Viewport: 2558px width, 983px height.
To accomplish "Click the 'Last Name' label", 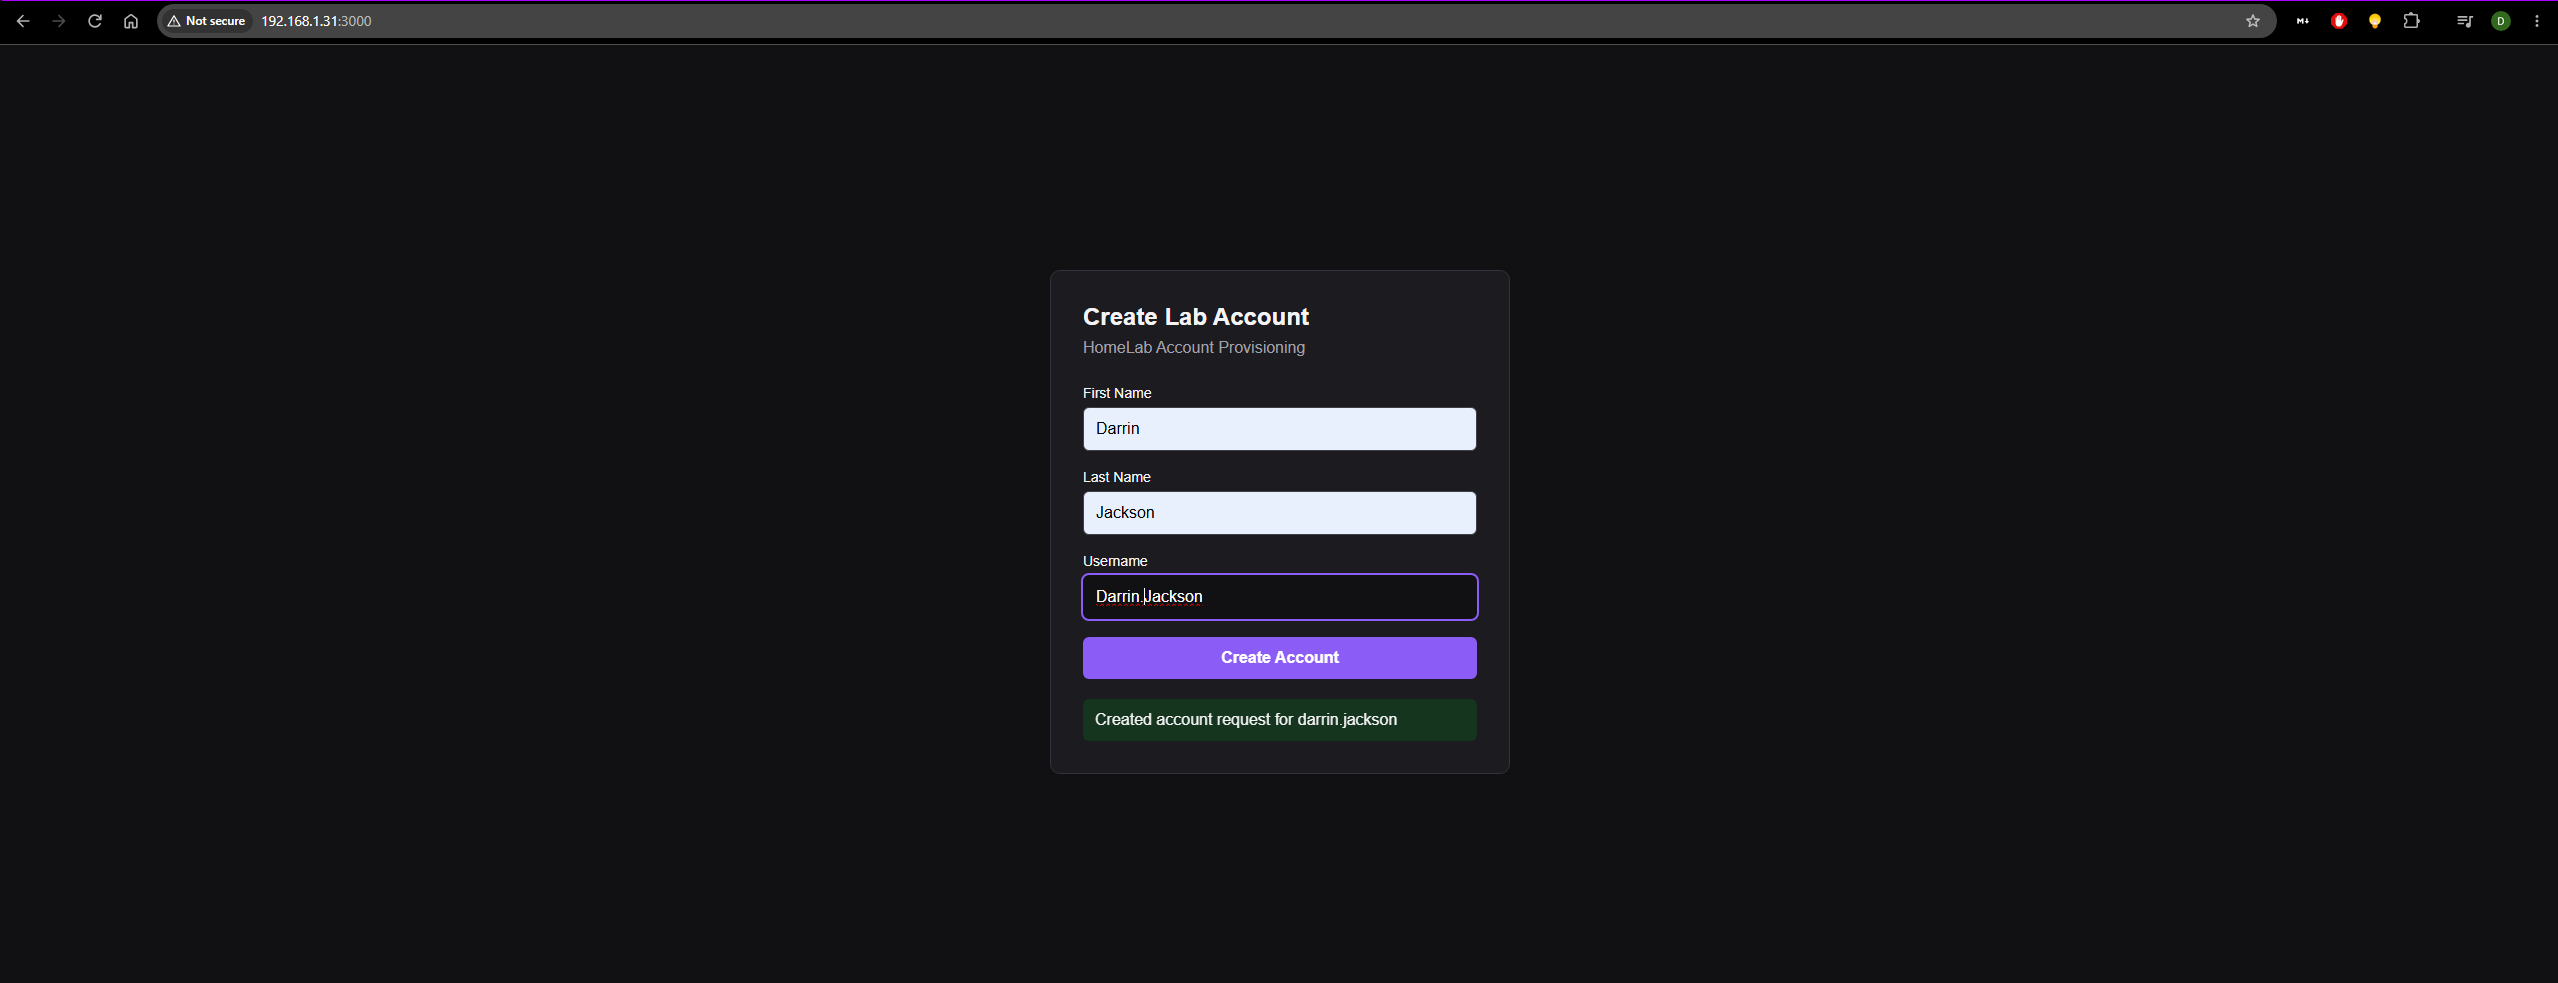I will (x=1116, y=477).
